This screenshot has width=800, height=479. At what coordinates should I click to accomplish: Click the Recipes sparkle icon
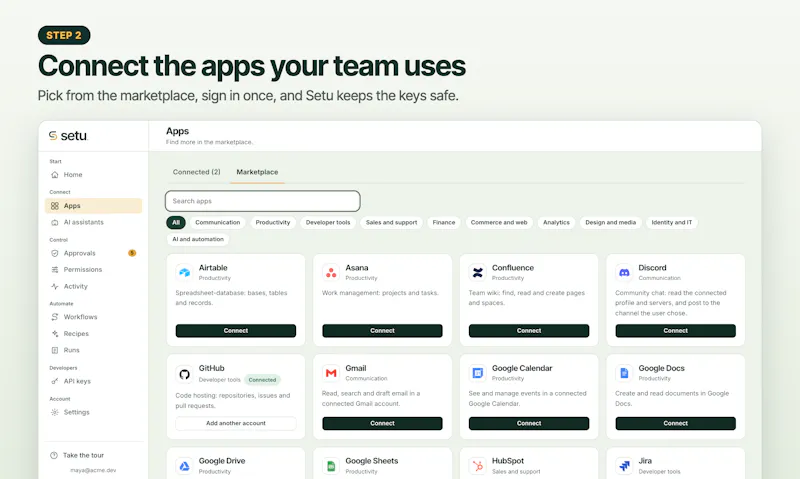click(55, 334)
